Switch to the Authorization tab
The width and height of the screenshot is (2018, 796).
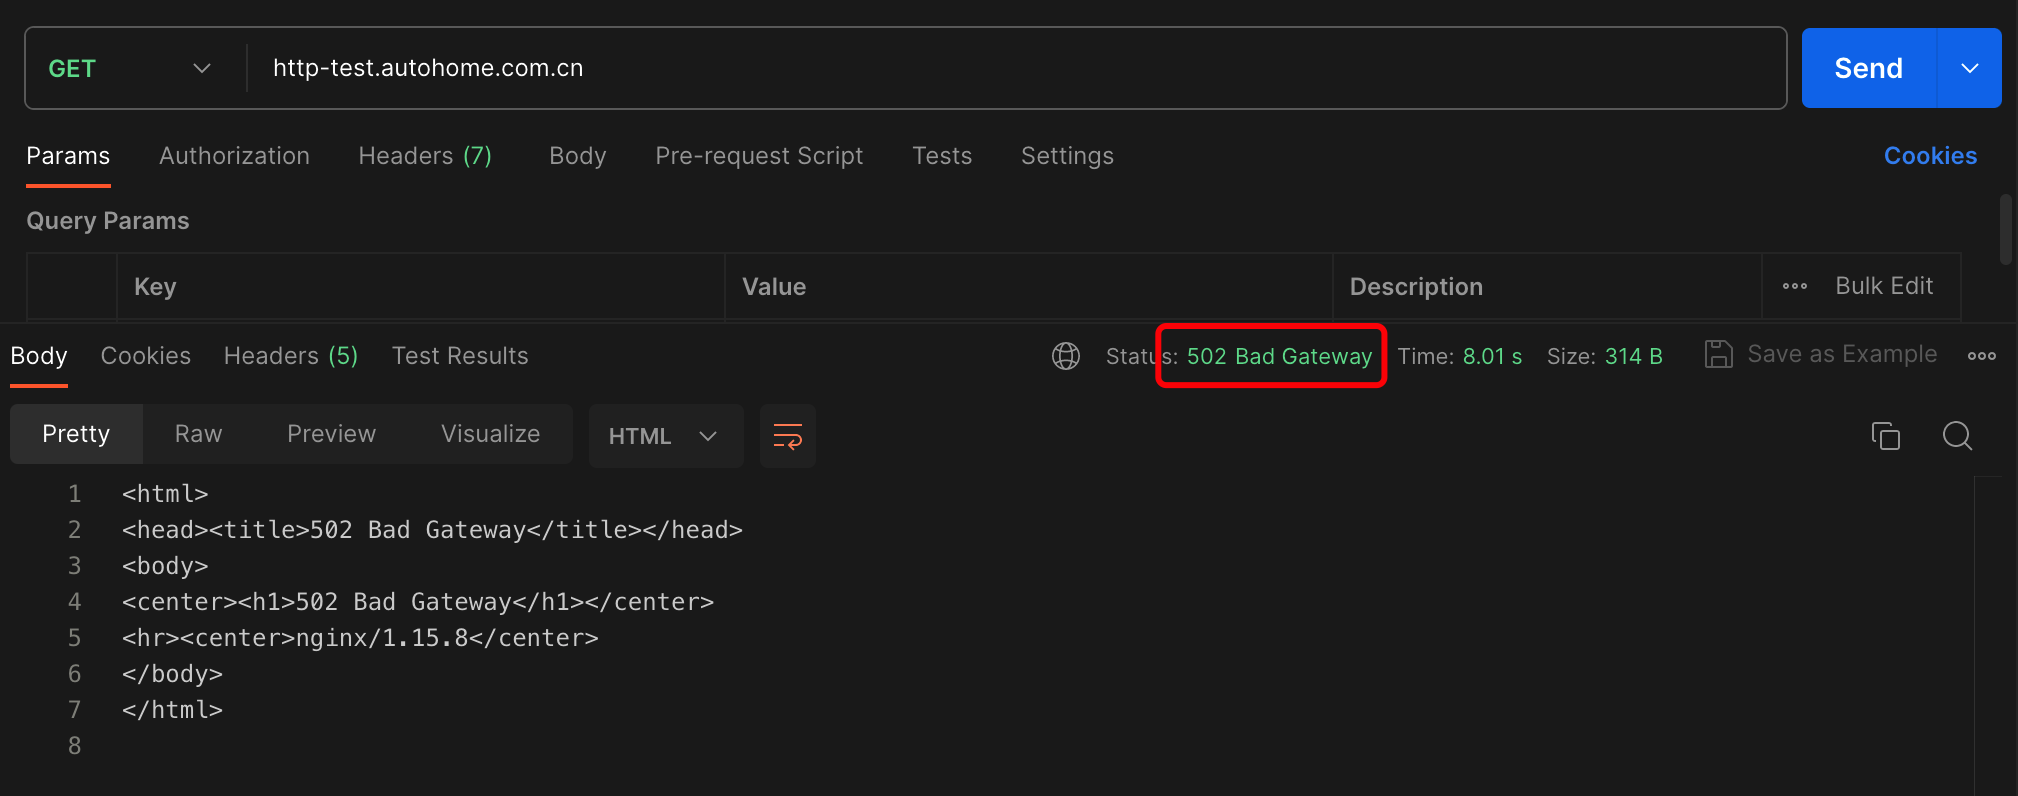click(x=234, y=156)
